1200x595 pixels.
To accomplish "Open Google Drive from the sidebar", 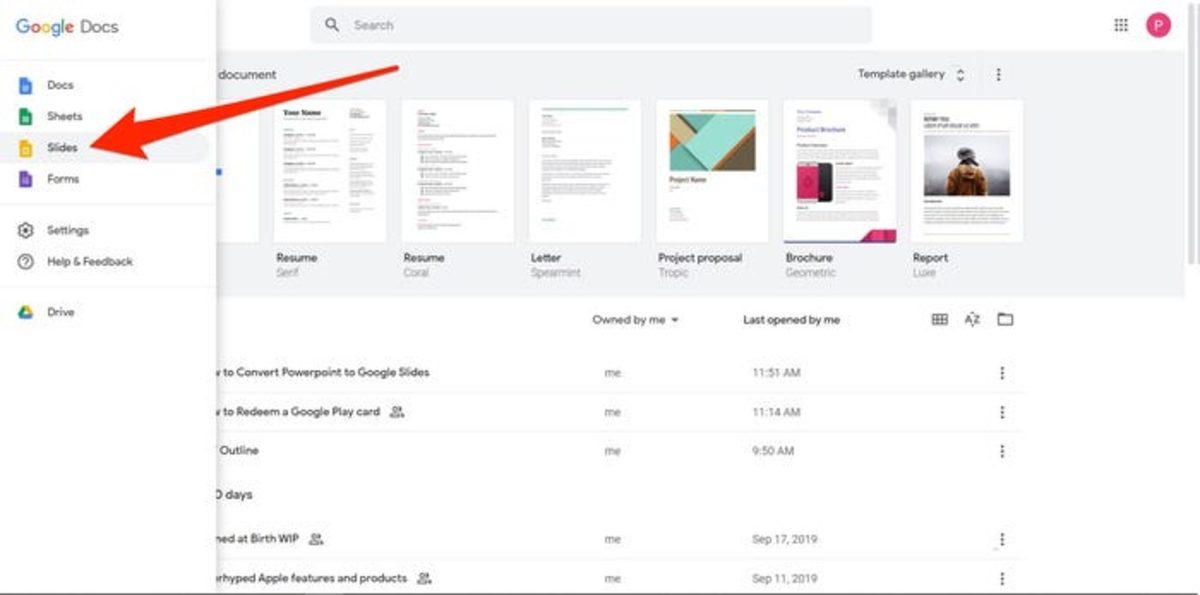I will pos(62,312).
